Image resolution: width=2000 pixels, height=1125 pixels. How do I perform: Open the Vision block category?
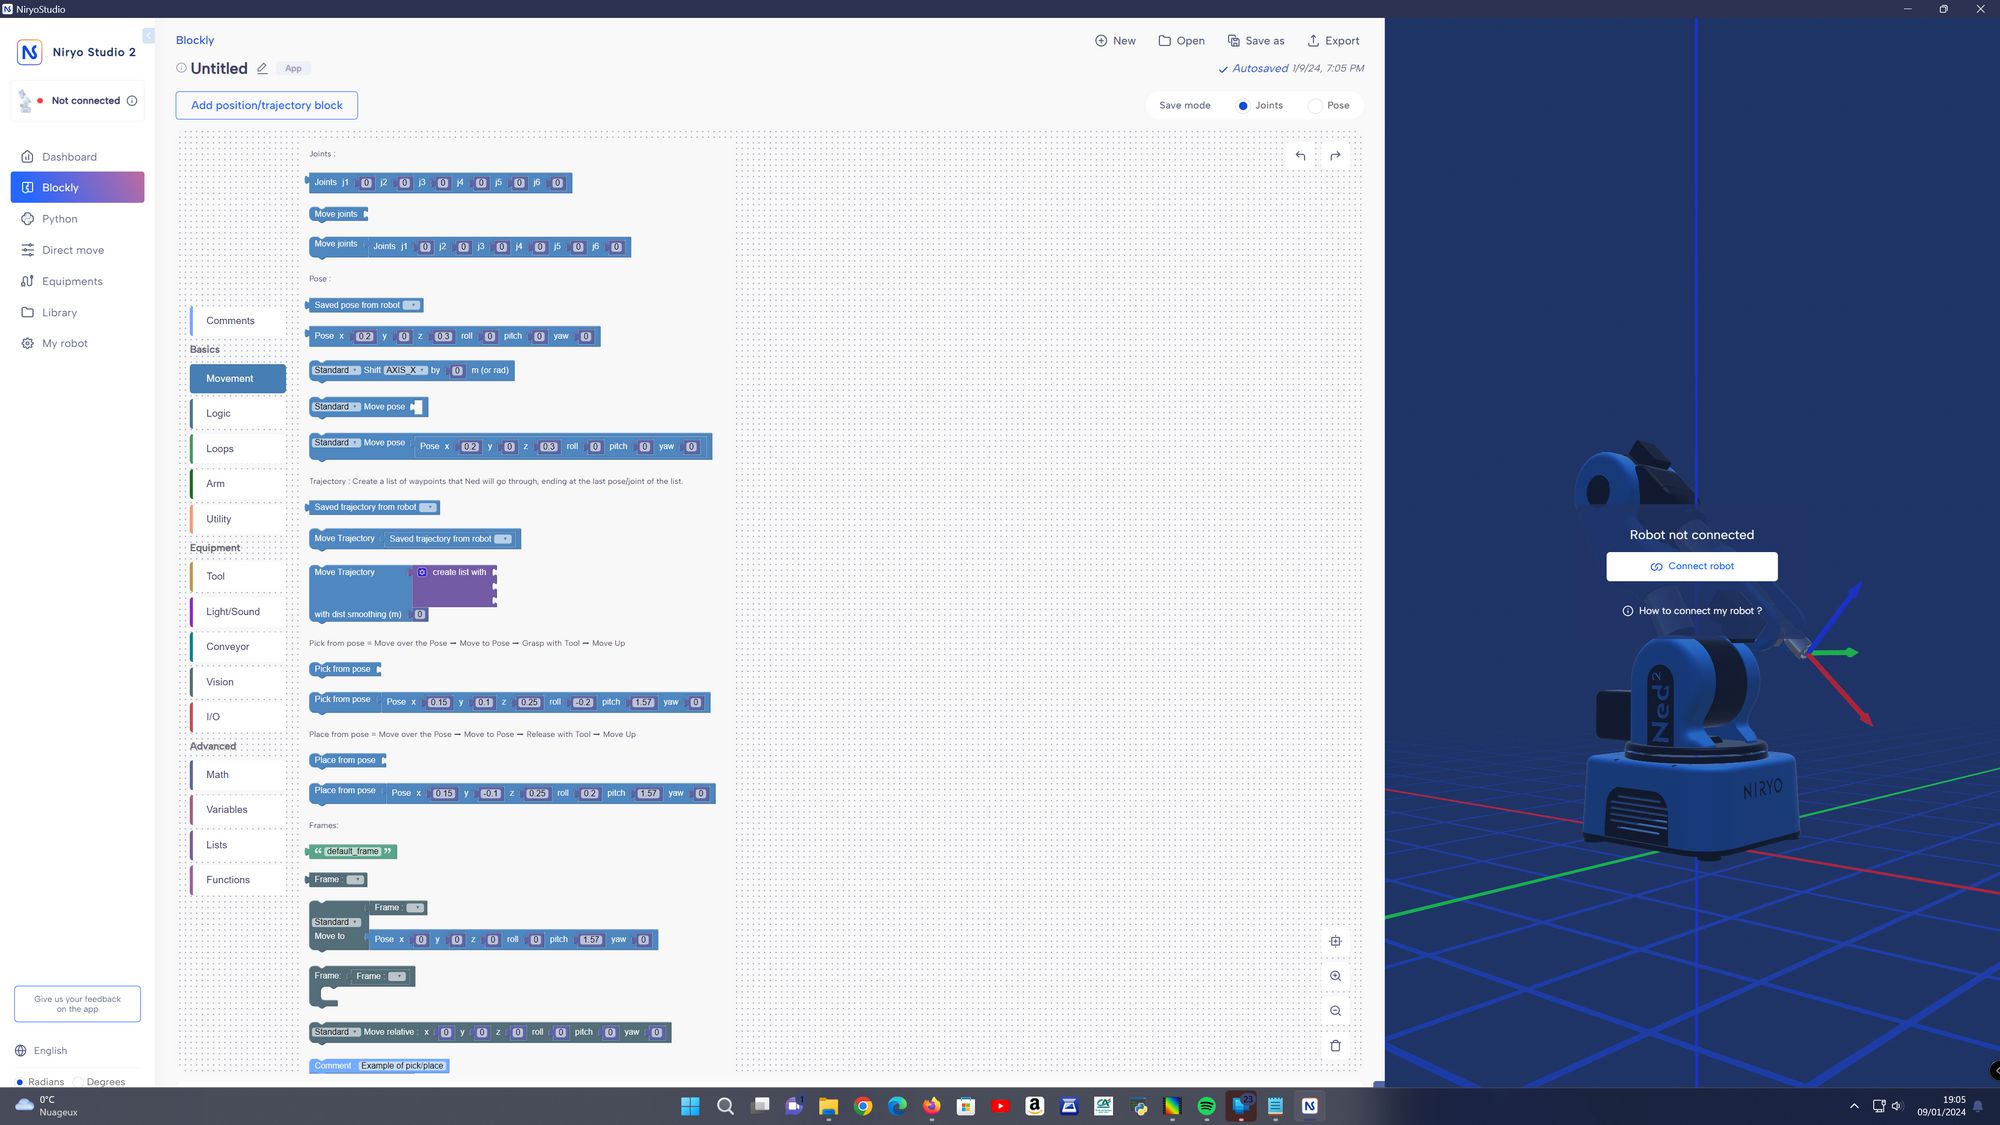(238, 682)
